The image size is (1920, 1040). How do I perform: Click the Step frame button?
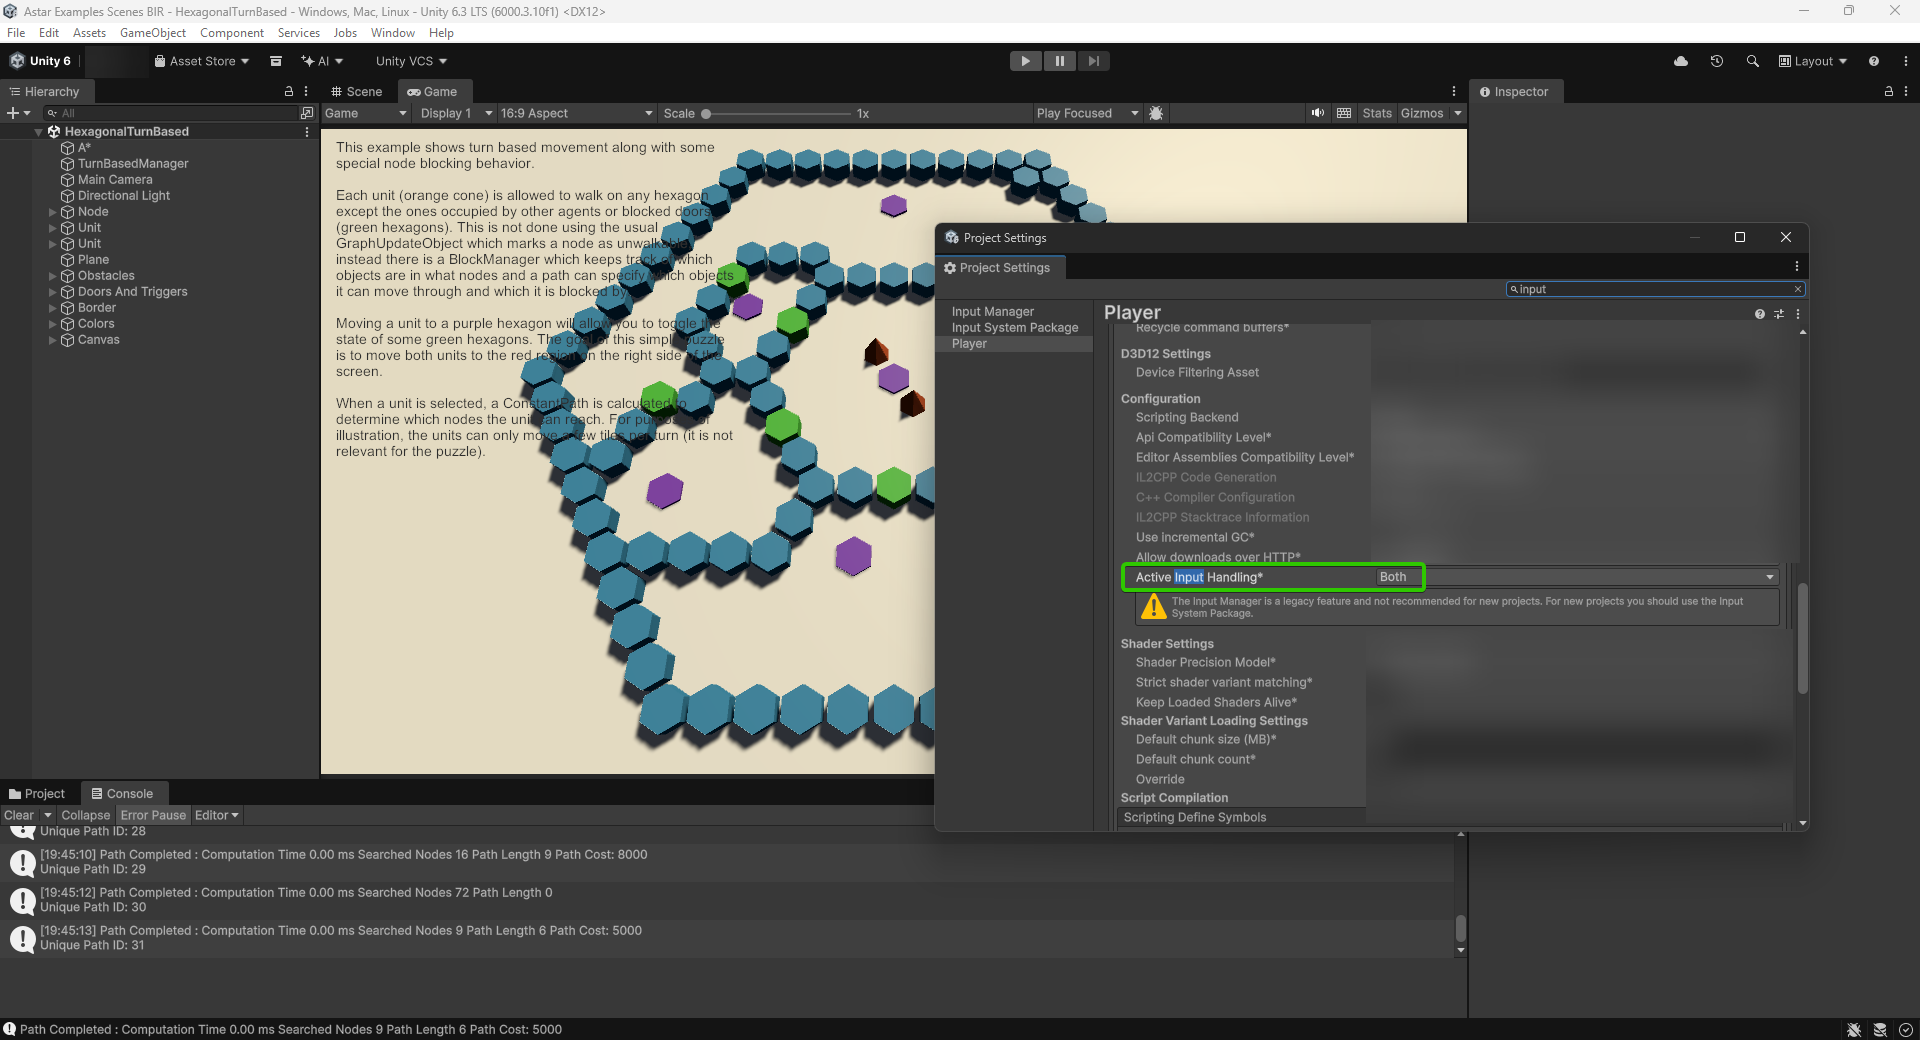tap(1094, 61)
